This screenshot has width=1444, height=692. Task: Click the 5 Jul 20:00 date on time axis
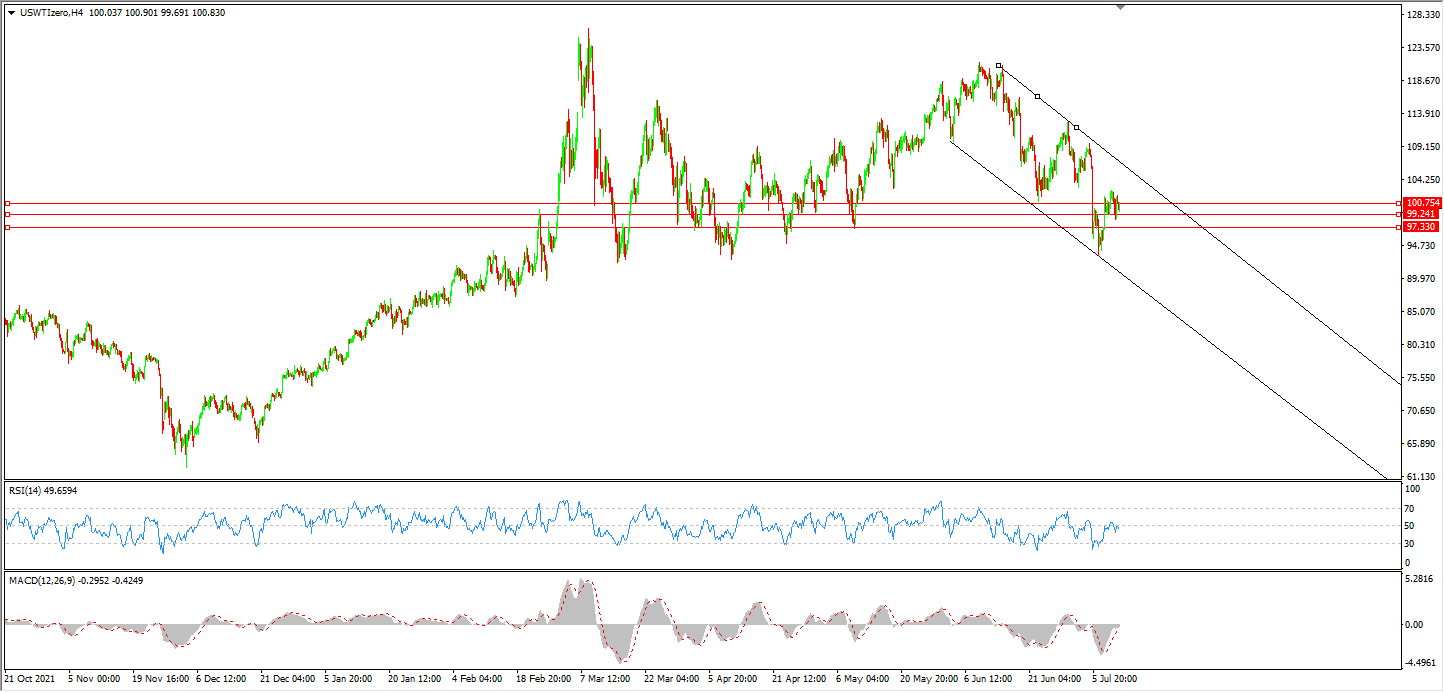point(1114,678)
